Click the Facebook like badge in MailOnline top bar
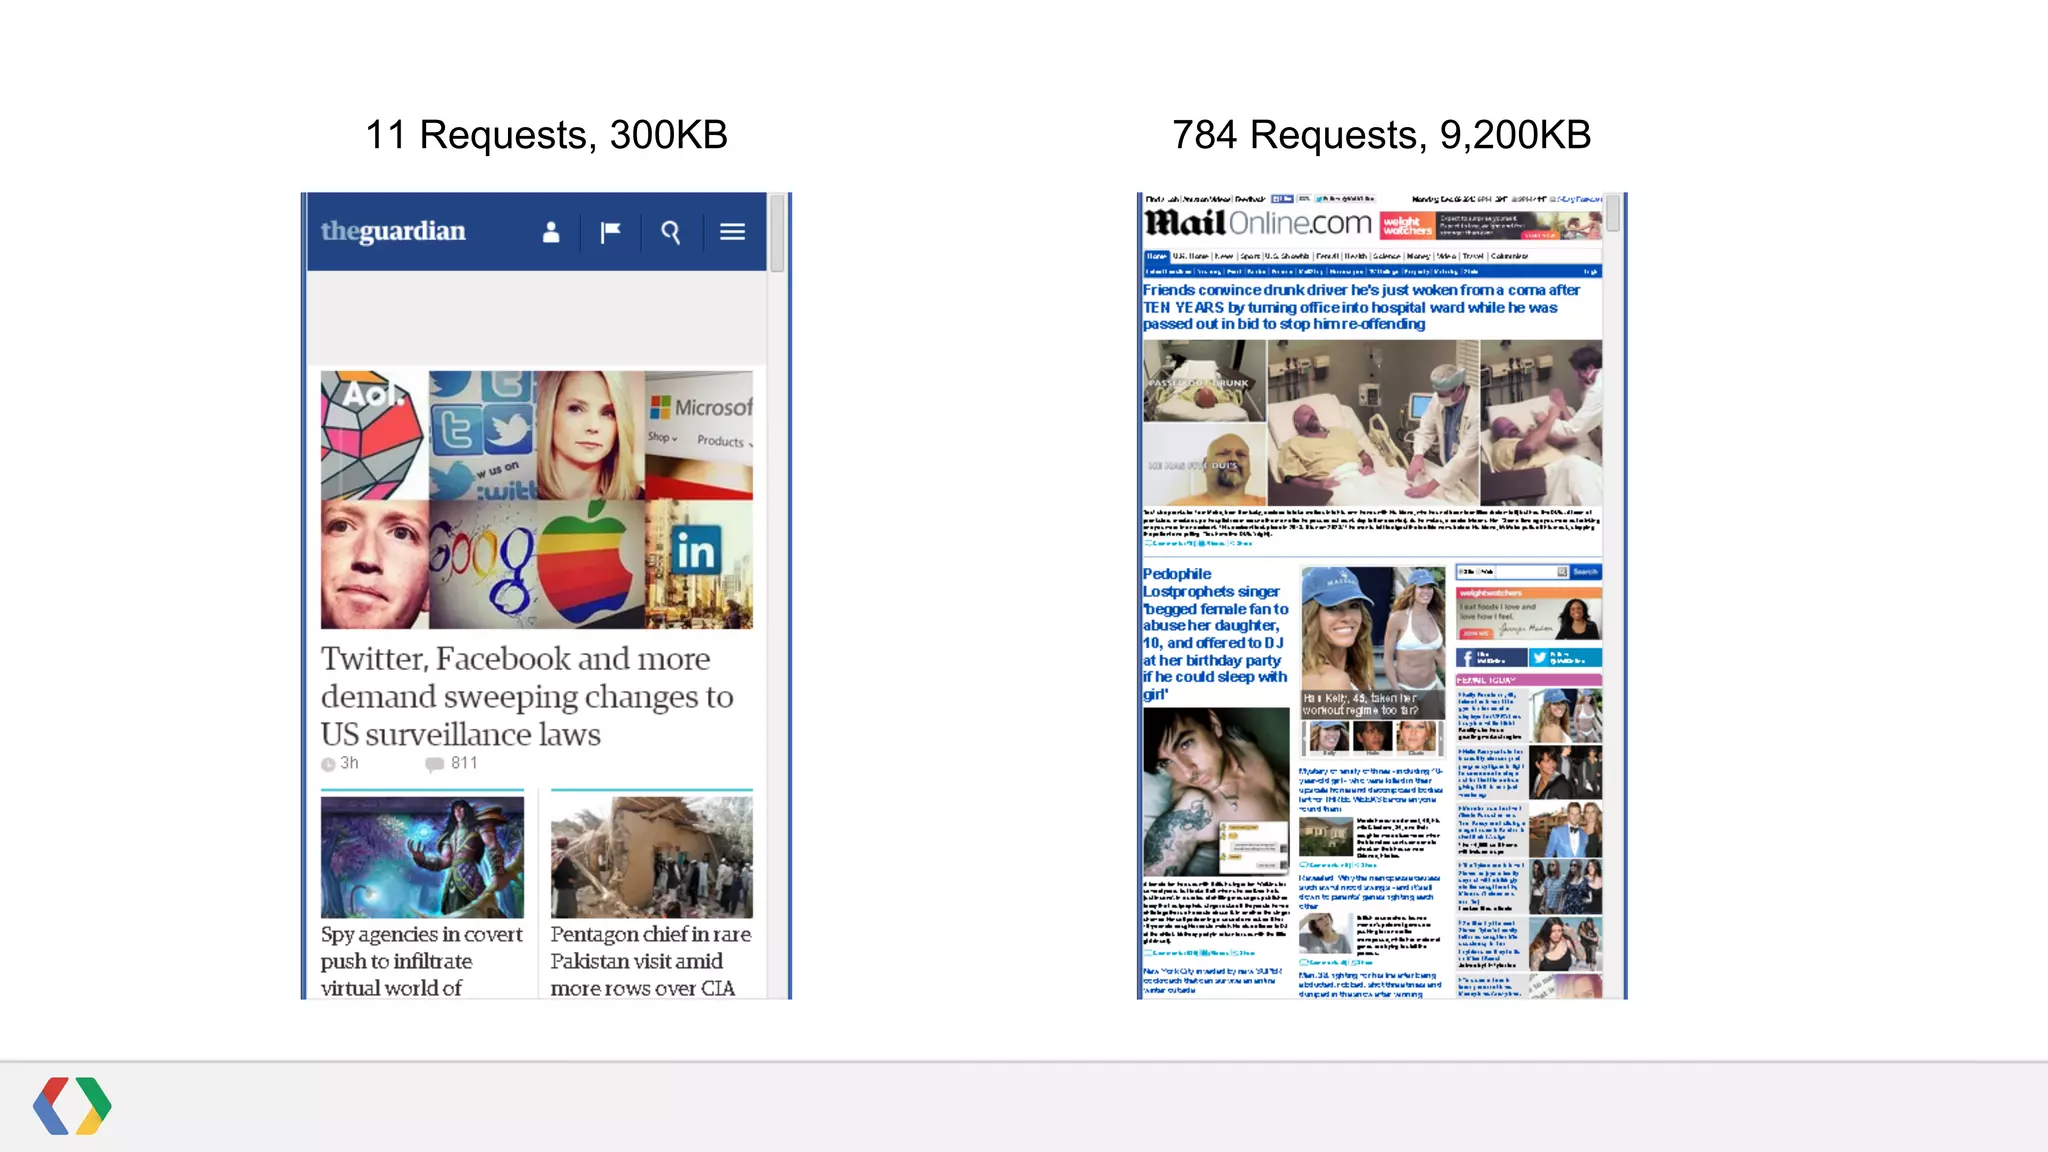Screen dimensions: 2048x1152 point(1282,199)
